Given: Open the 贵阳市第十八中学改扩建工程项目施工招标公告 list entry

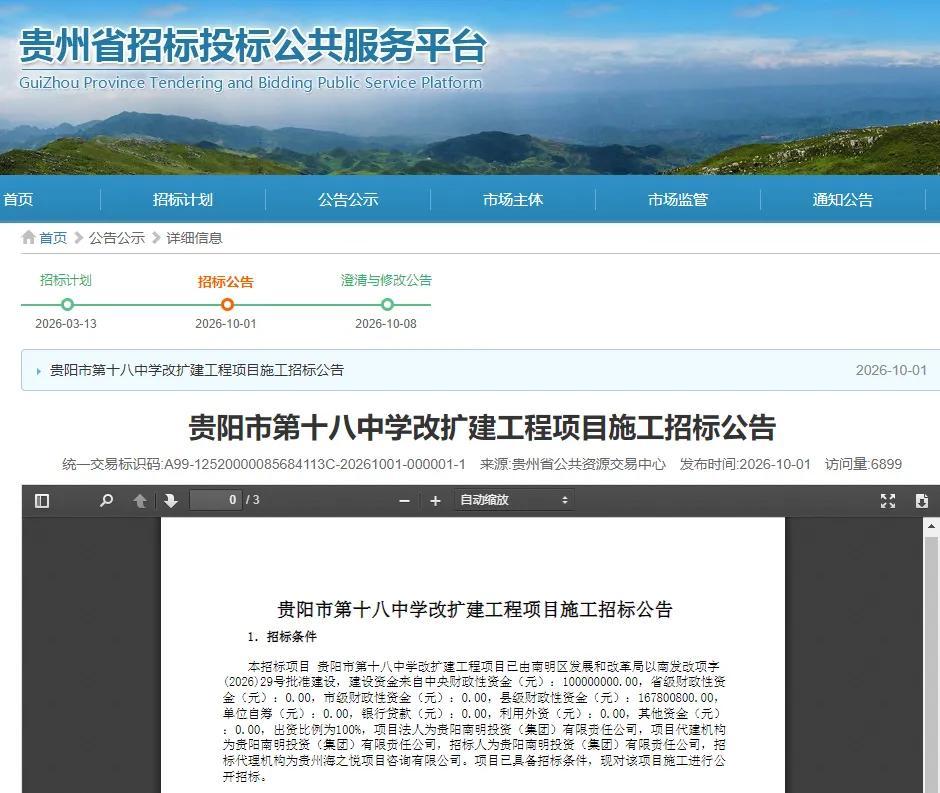Looking at the screenshot, I should (197, 370).
